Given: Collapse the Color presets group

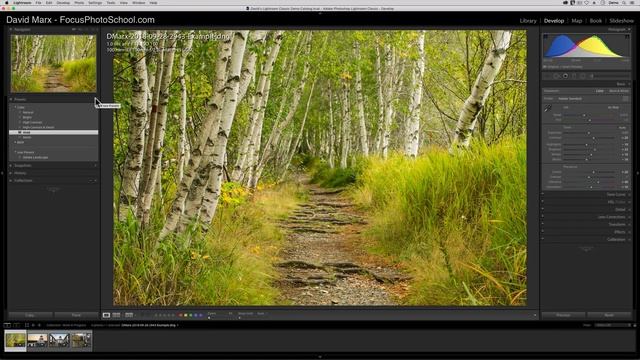Looking at the screenshot, I should coord(16,107).
